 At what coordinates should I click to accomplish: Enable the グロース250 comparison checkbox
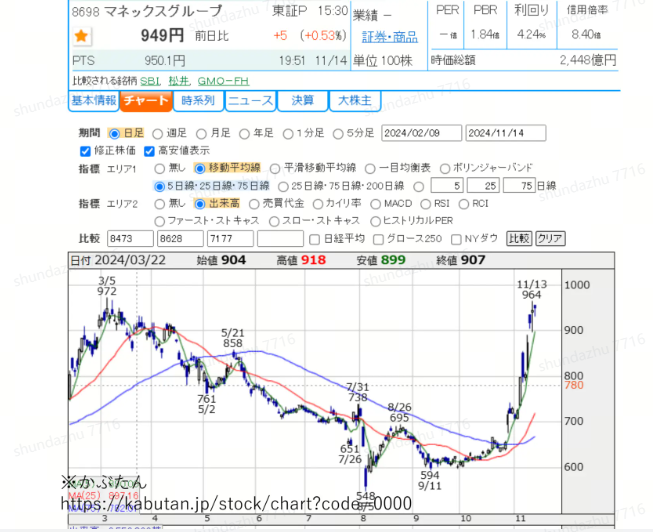point(378,240)
